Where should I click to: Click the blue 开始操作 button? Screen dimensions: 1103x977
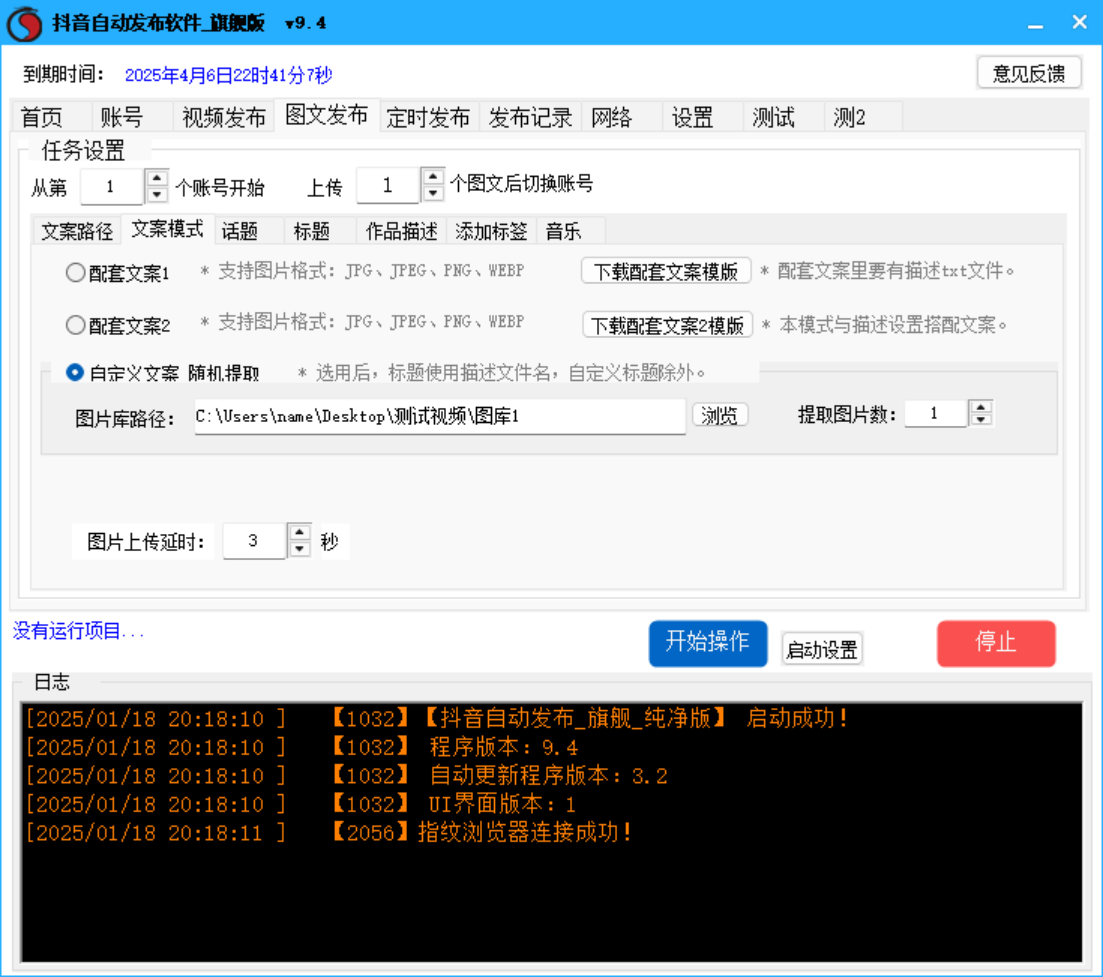click(x=708, y=643)
